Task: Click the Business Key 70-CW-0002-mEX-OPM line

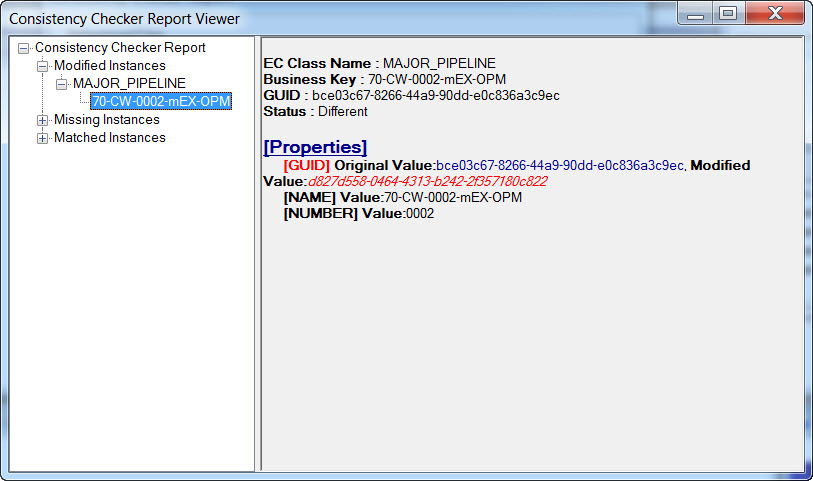Action: (385, 79)
